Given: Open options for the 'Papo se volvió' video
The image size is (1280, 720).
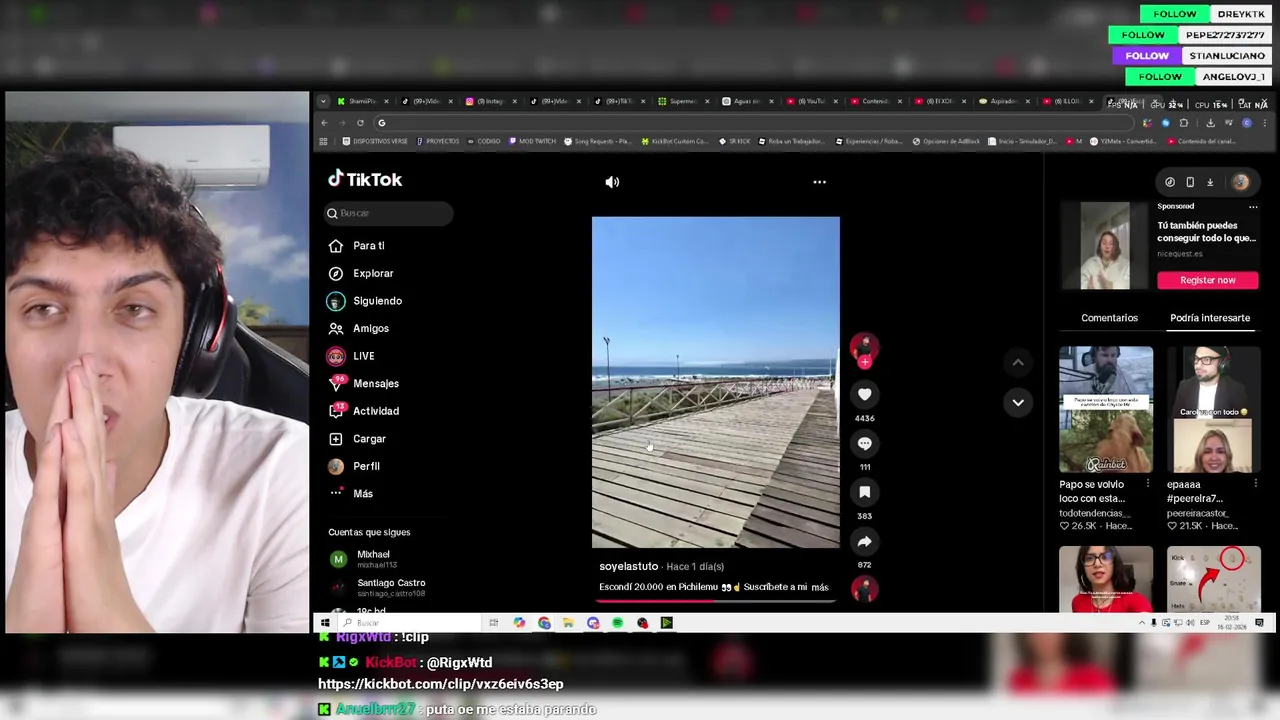Looking at the screenshot, I should (x=1148, y=484).
